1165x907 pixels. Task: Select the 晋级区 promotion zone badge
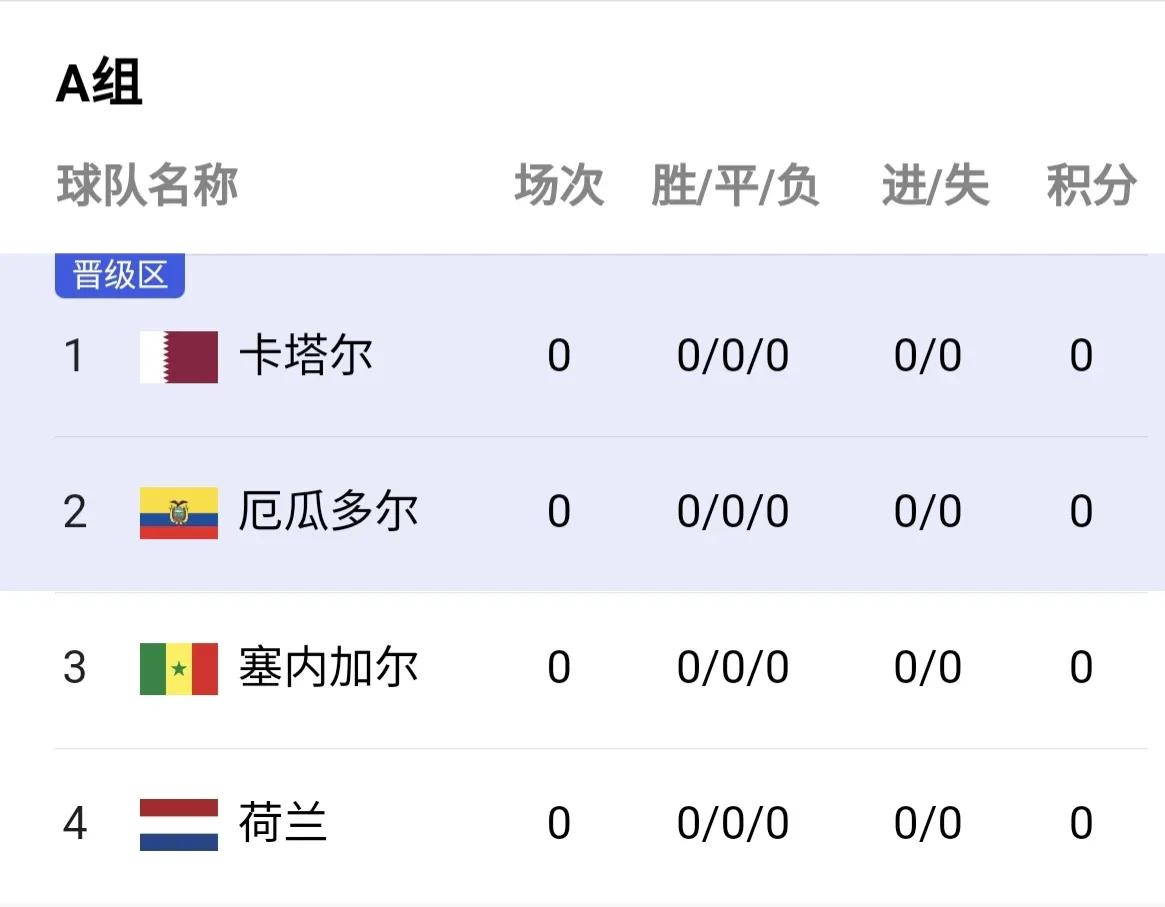click(119, 275)
